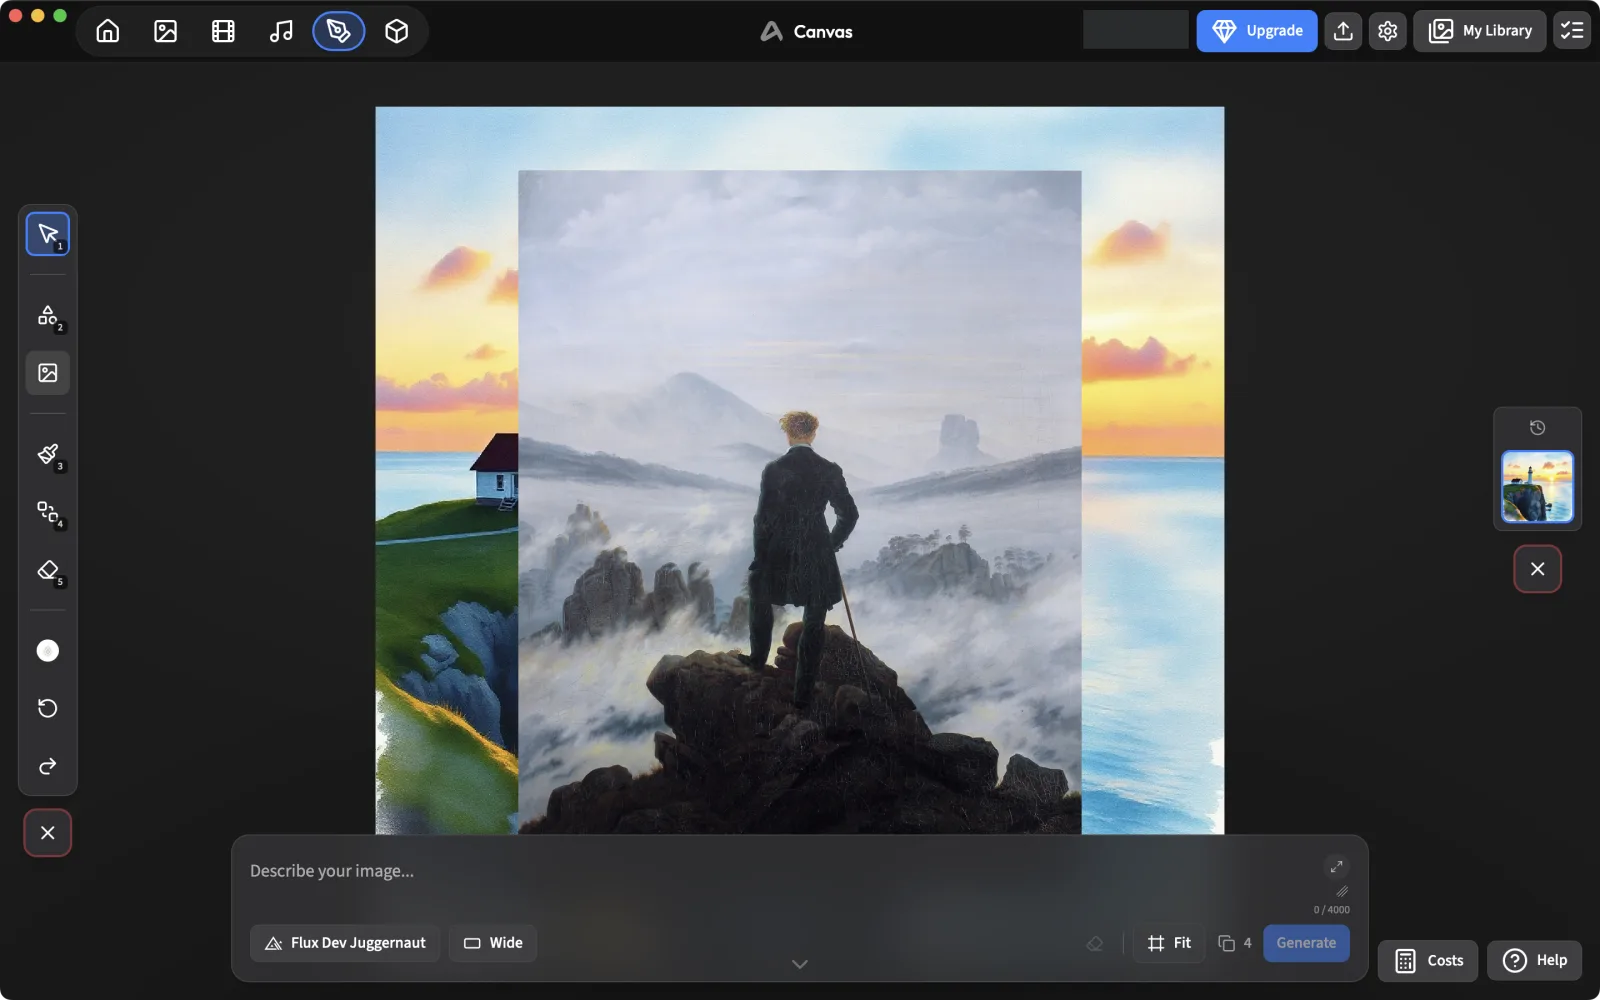Redo the last action

click(48, 767)
